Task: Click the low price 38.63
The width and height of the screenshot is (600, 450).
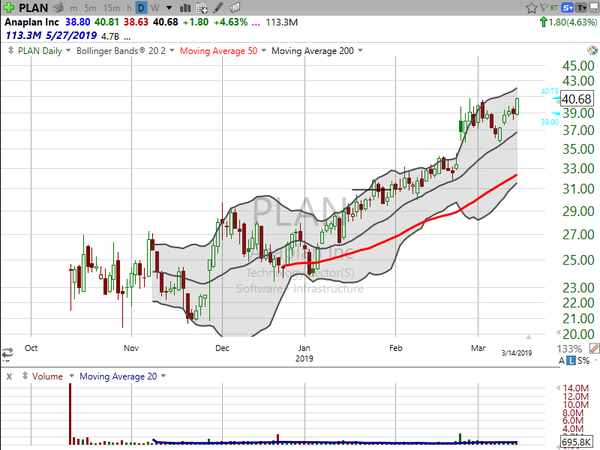Action: pyautogui.click(x=136, y=22)
